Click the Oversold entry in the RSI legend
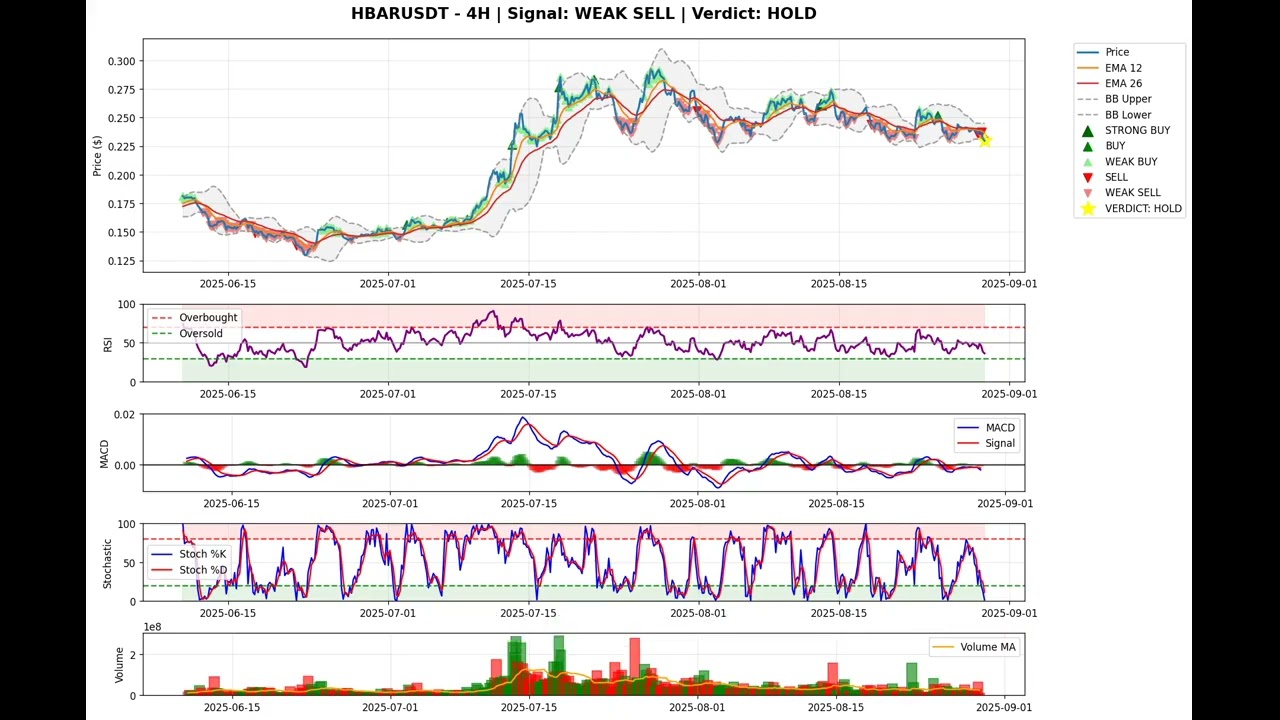1280x720 pixels. (188, 334)
